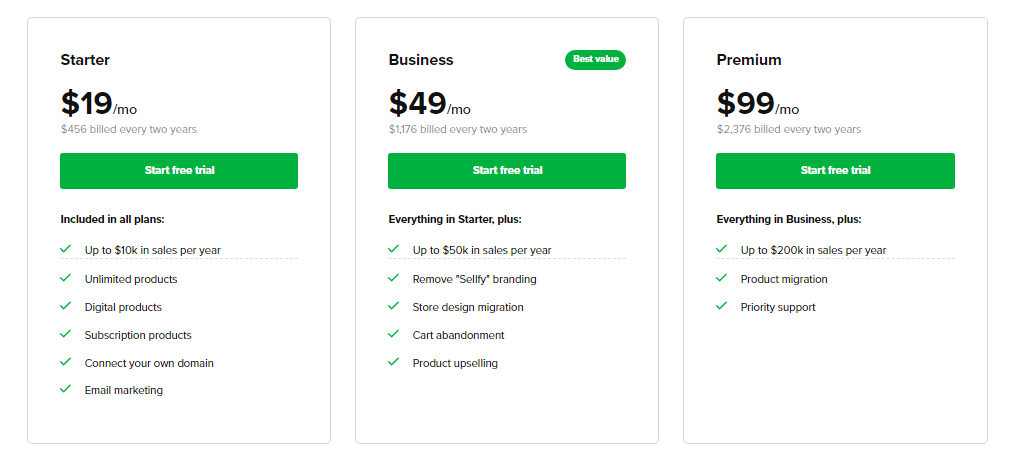Click "Up to $10k in sales per year"
The image size is (1015, 457).
pyautogui.click(x=152, y=250)
